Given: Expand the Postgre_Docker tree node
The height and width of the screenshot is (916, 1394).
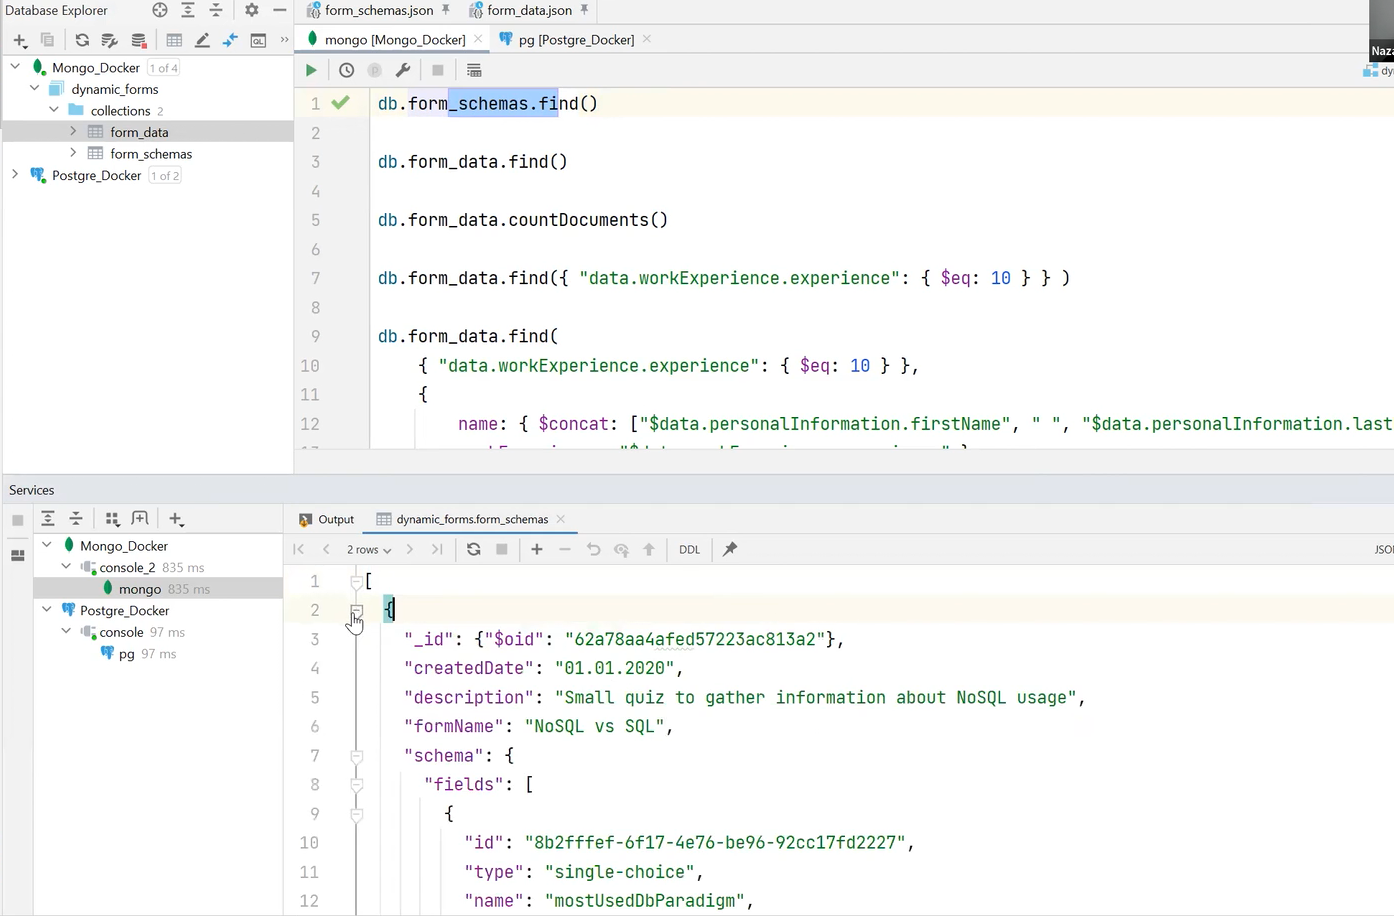Looking at the screenshot, I should (x=15, y=175).
